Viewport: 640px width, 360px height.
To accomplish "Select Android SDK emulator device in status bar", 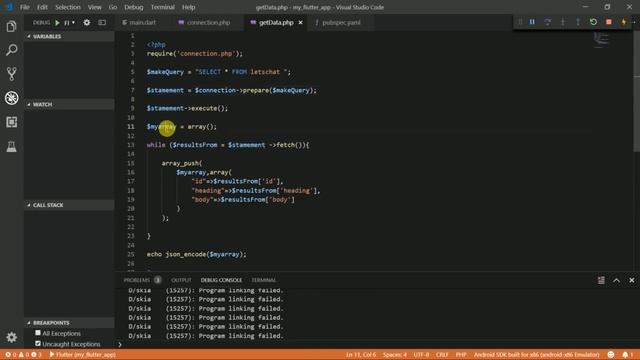I will tap(536, 354).
